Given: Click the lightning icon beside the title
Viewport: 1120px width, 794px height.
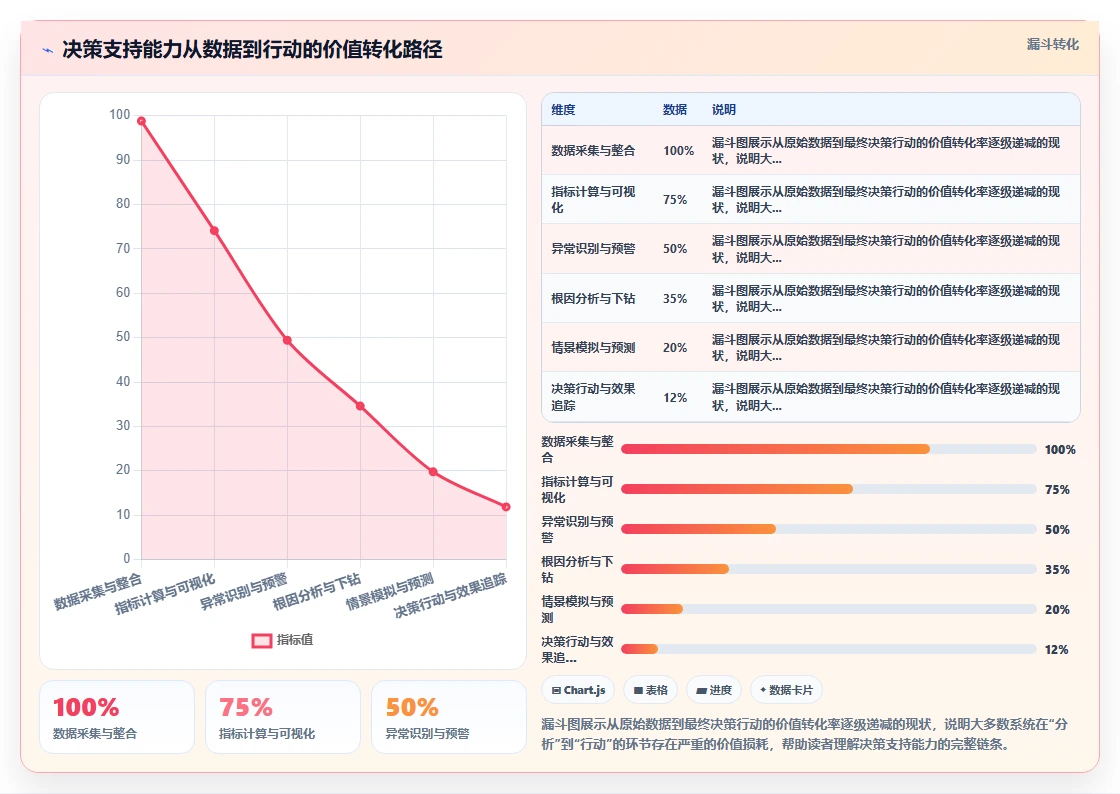Looking at the screenshot, I should click(x=48, y=50).
